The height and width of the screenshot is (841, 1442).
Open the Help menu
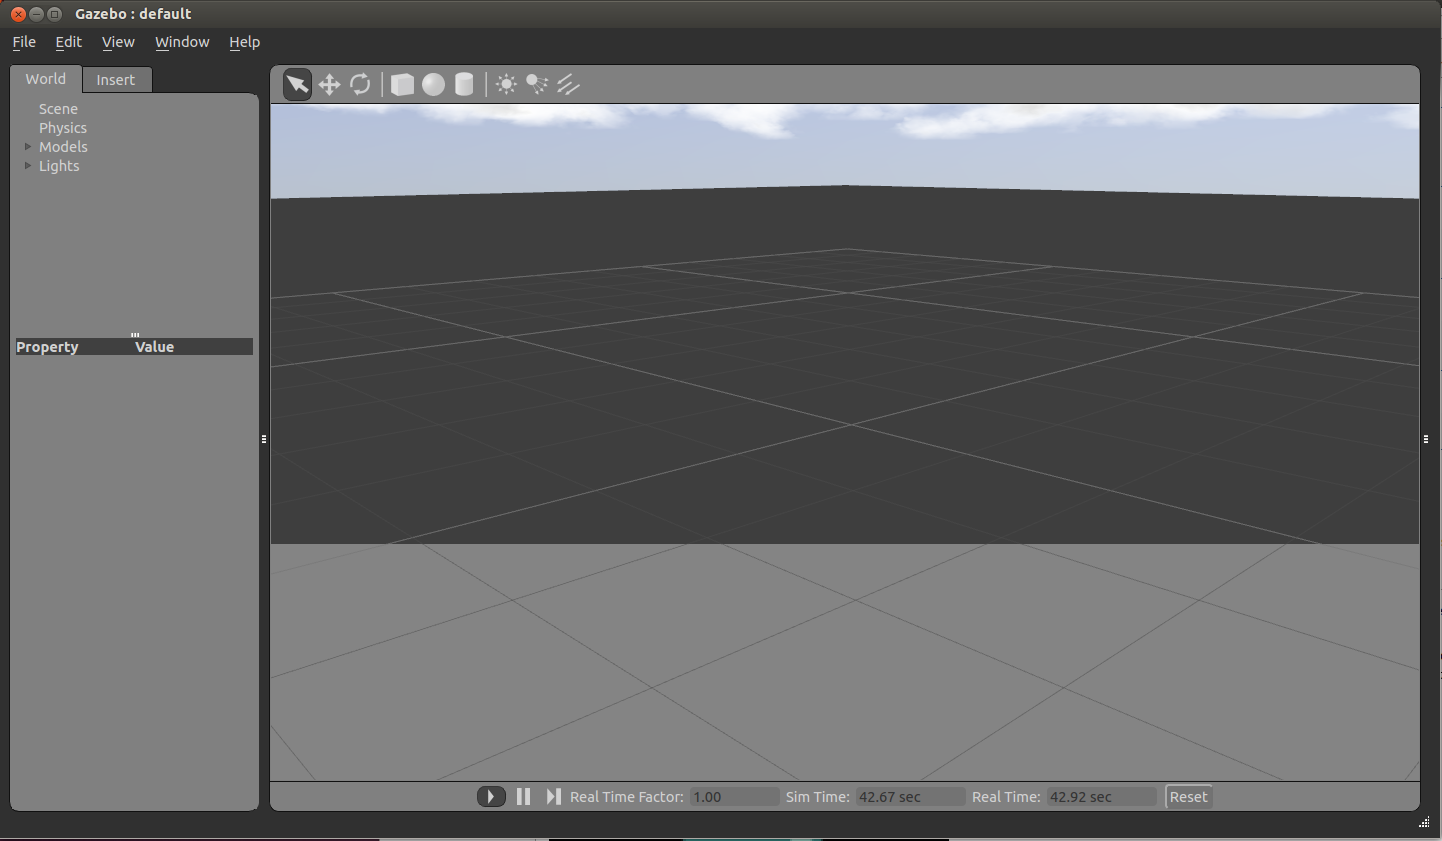(244, 42)
